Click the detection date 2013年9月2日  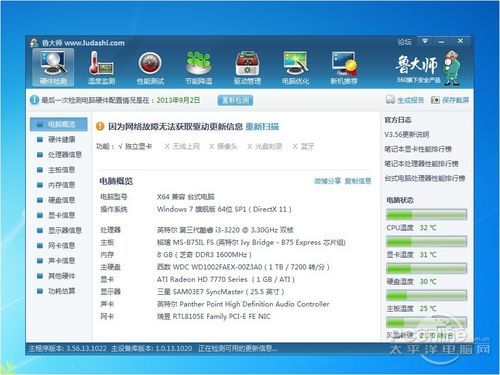(x=178, y=100)
